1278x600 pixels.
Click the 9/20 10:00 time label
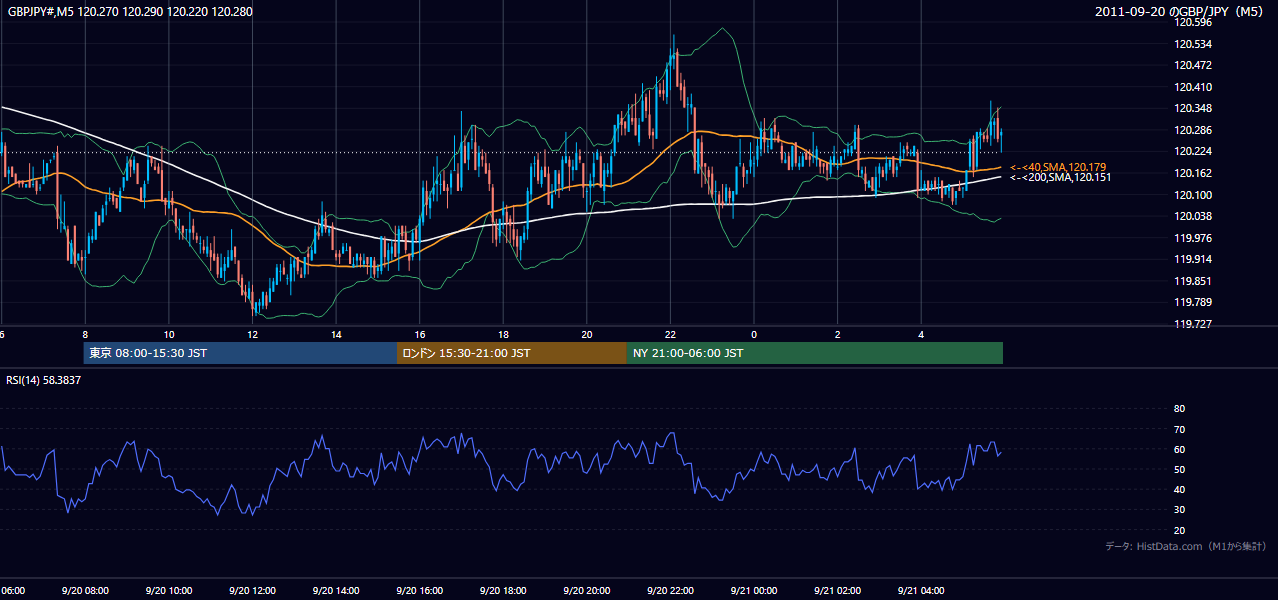(x=169, y=591)
